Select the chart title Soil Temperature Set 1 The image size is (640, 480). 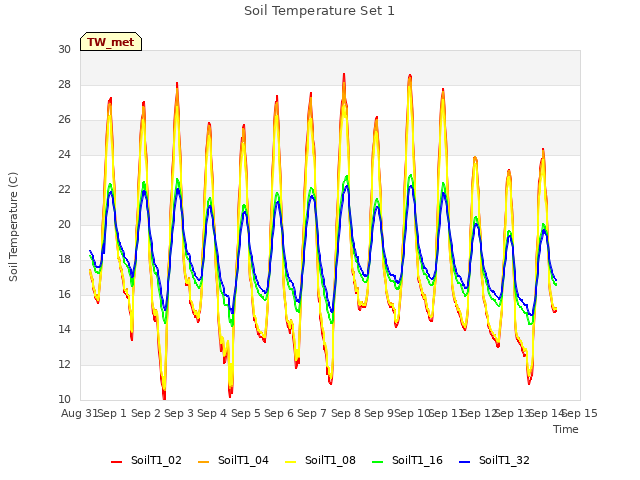(x=320, y=11)
